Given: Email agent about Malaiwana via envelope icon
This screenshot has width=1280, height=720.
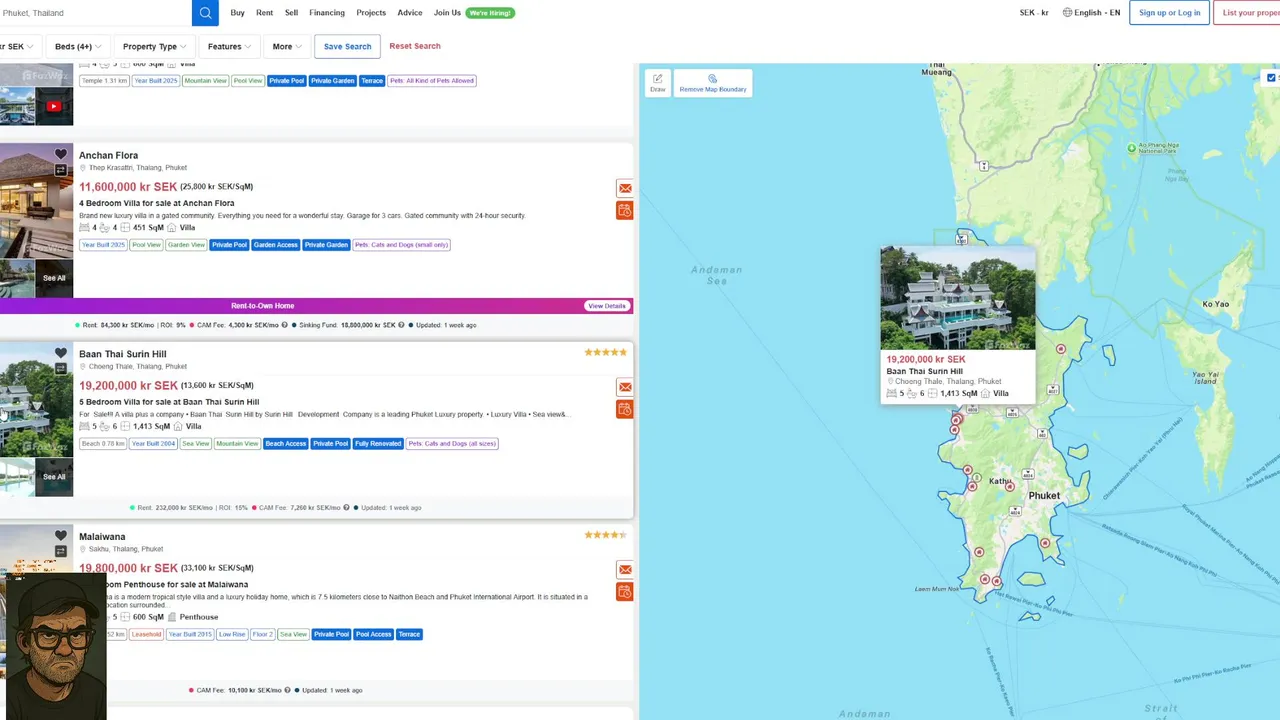Looking at the screenshot, I should 625,570.
